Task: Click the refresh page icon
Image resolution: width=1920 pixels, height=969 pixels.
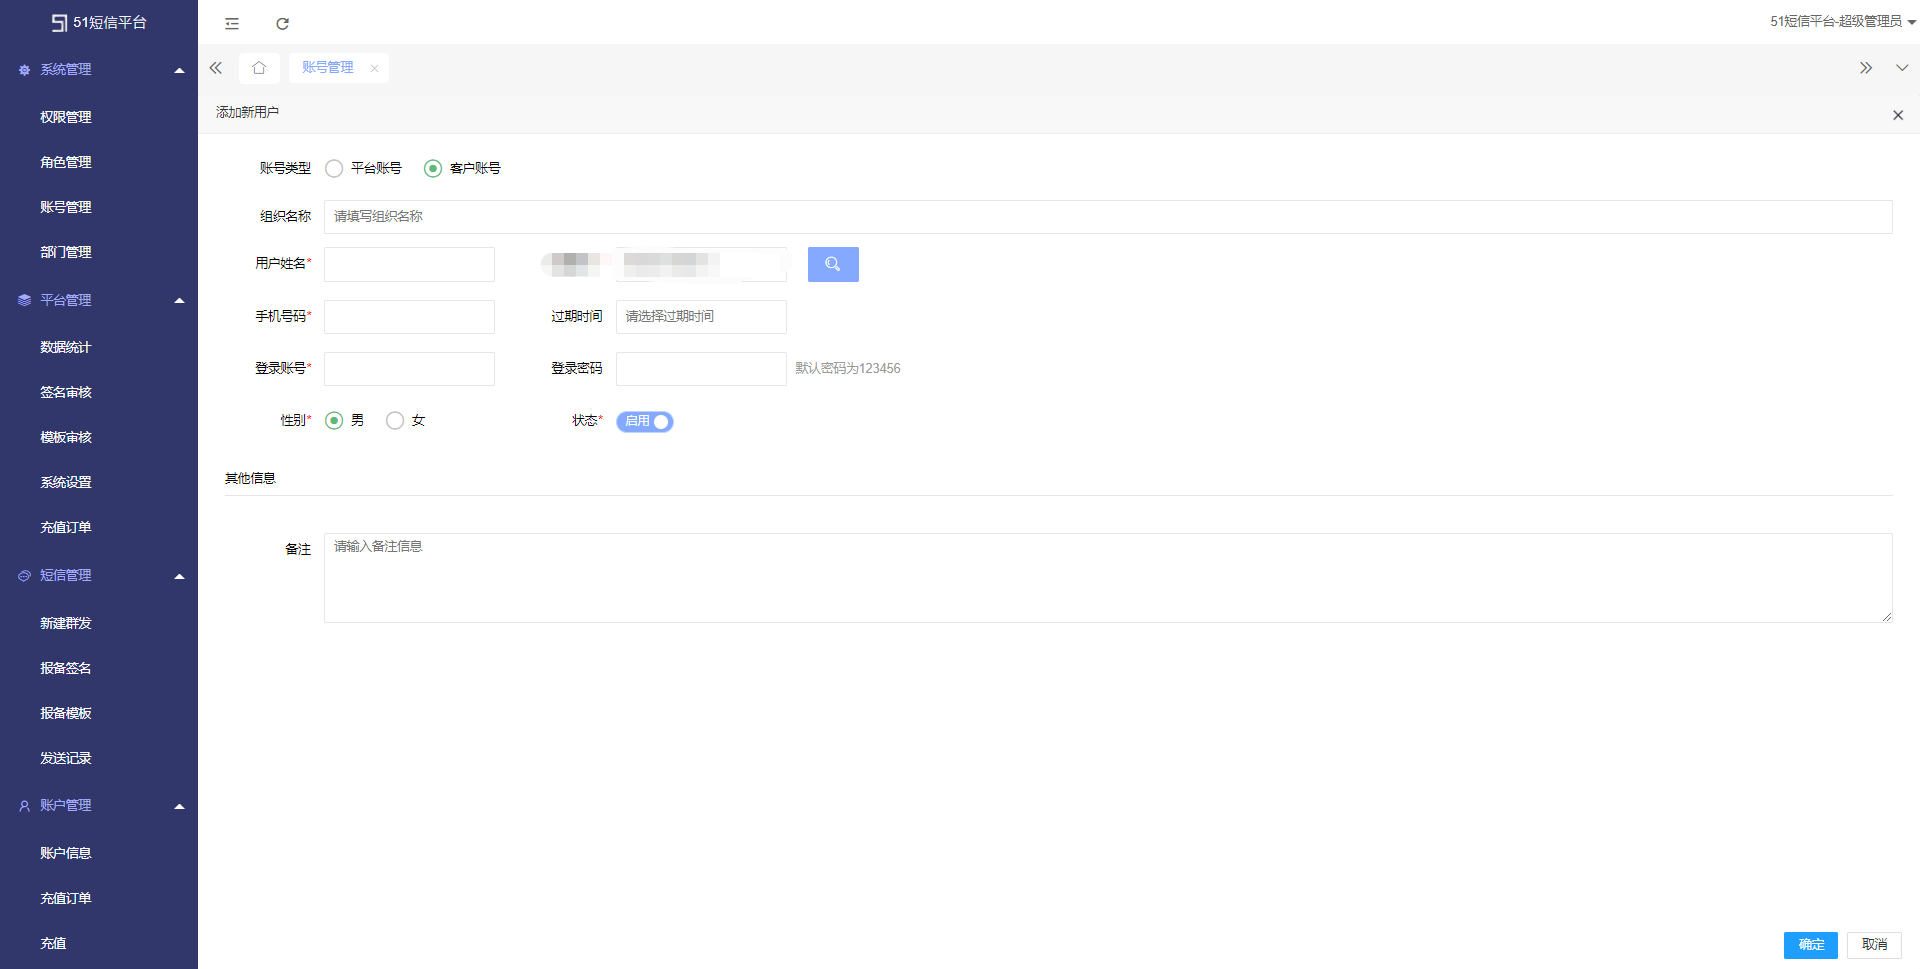Action: [x=283, y=23]
